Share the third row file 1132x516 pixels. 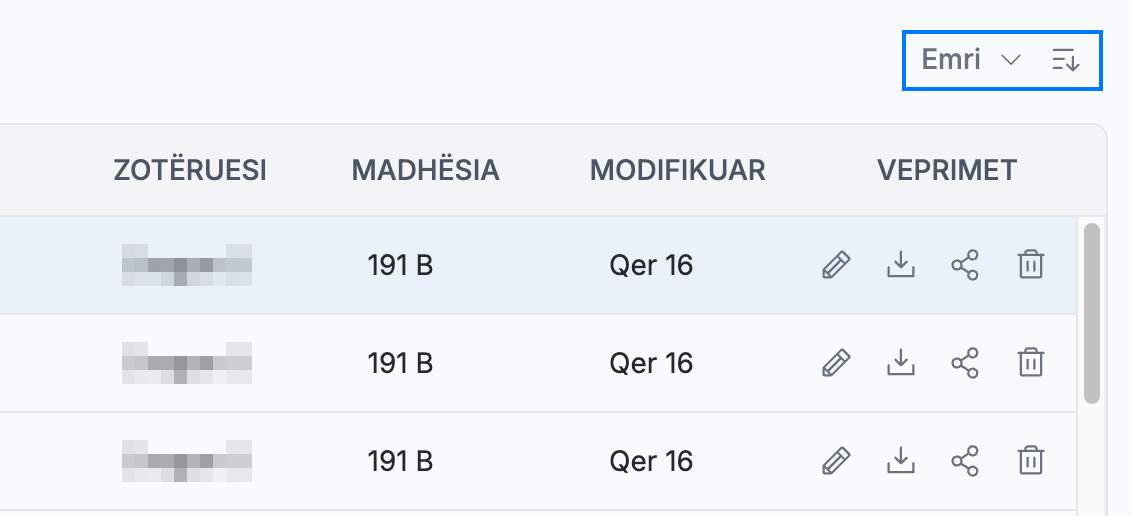965,460
